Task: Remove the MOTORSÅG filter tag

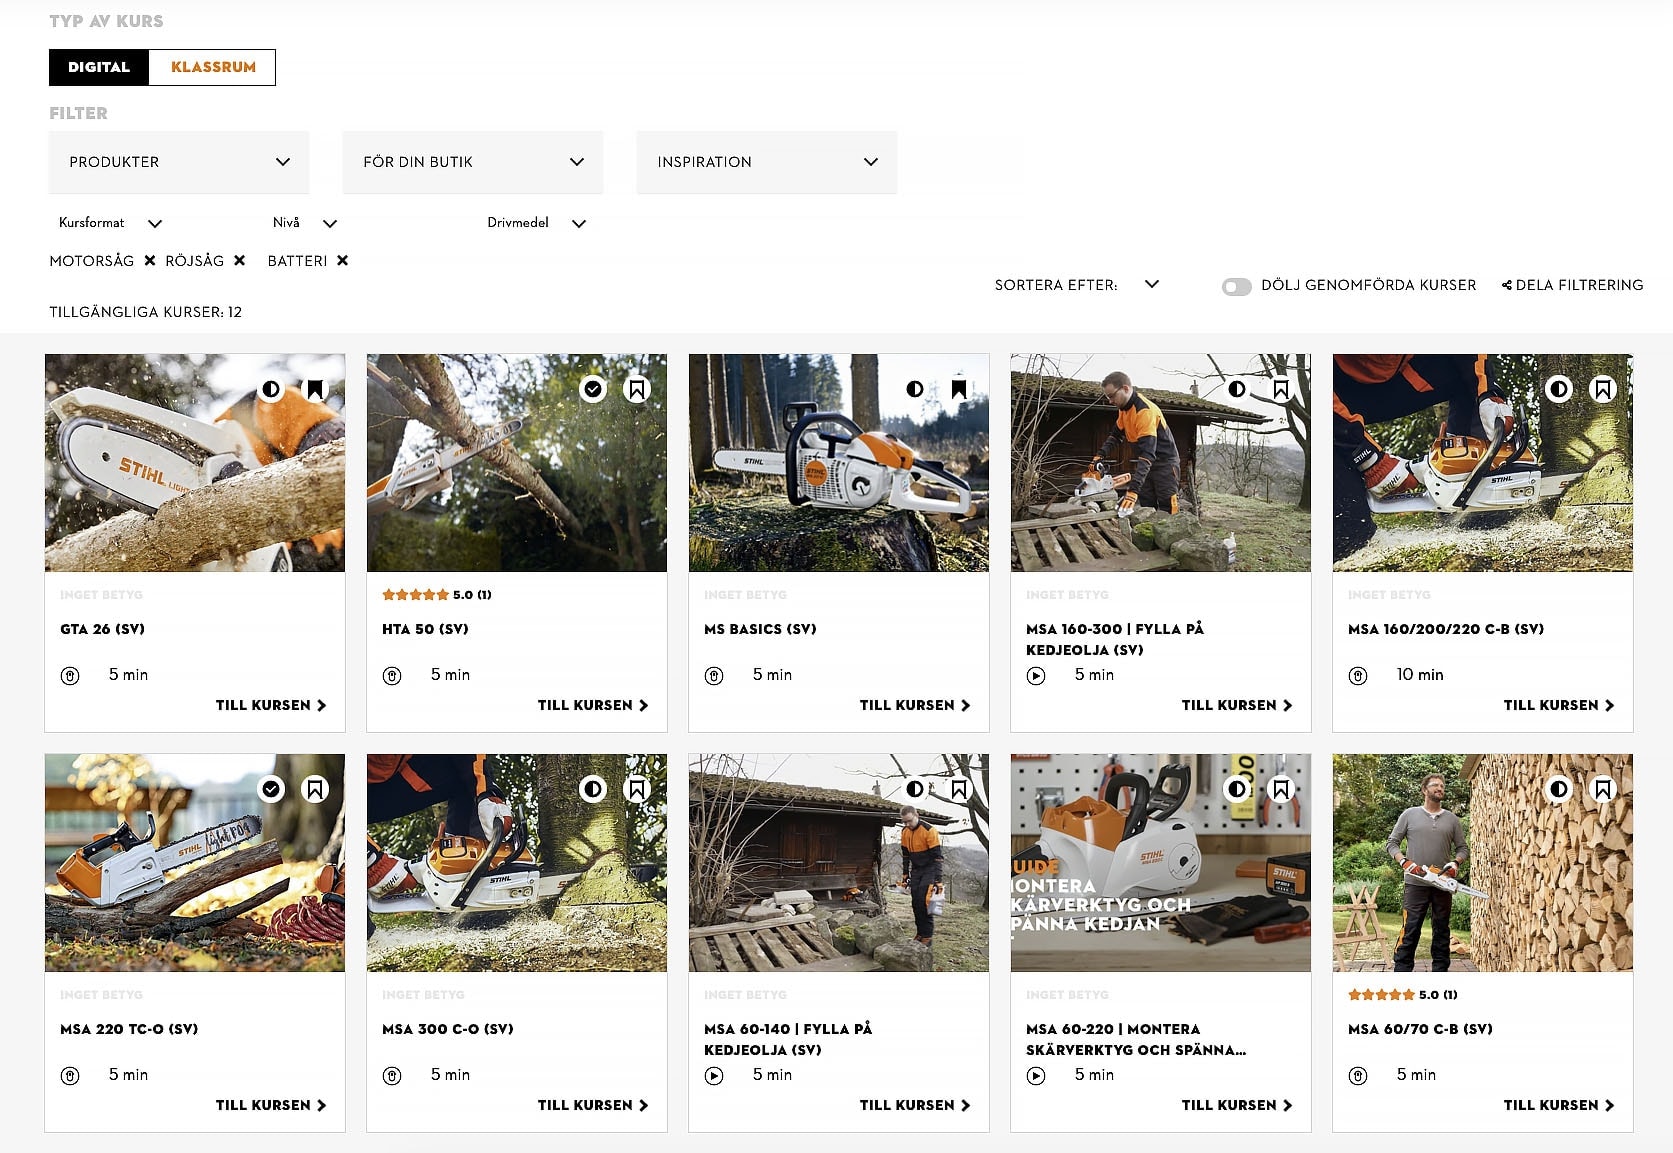Action: tap(150, 260)
